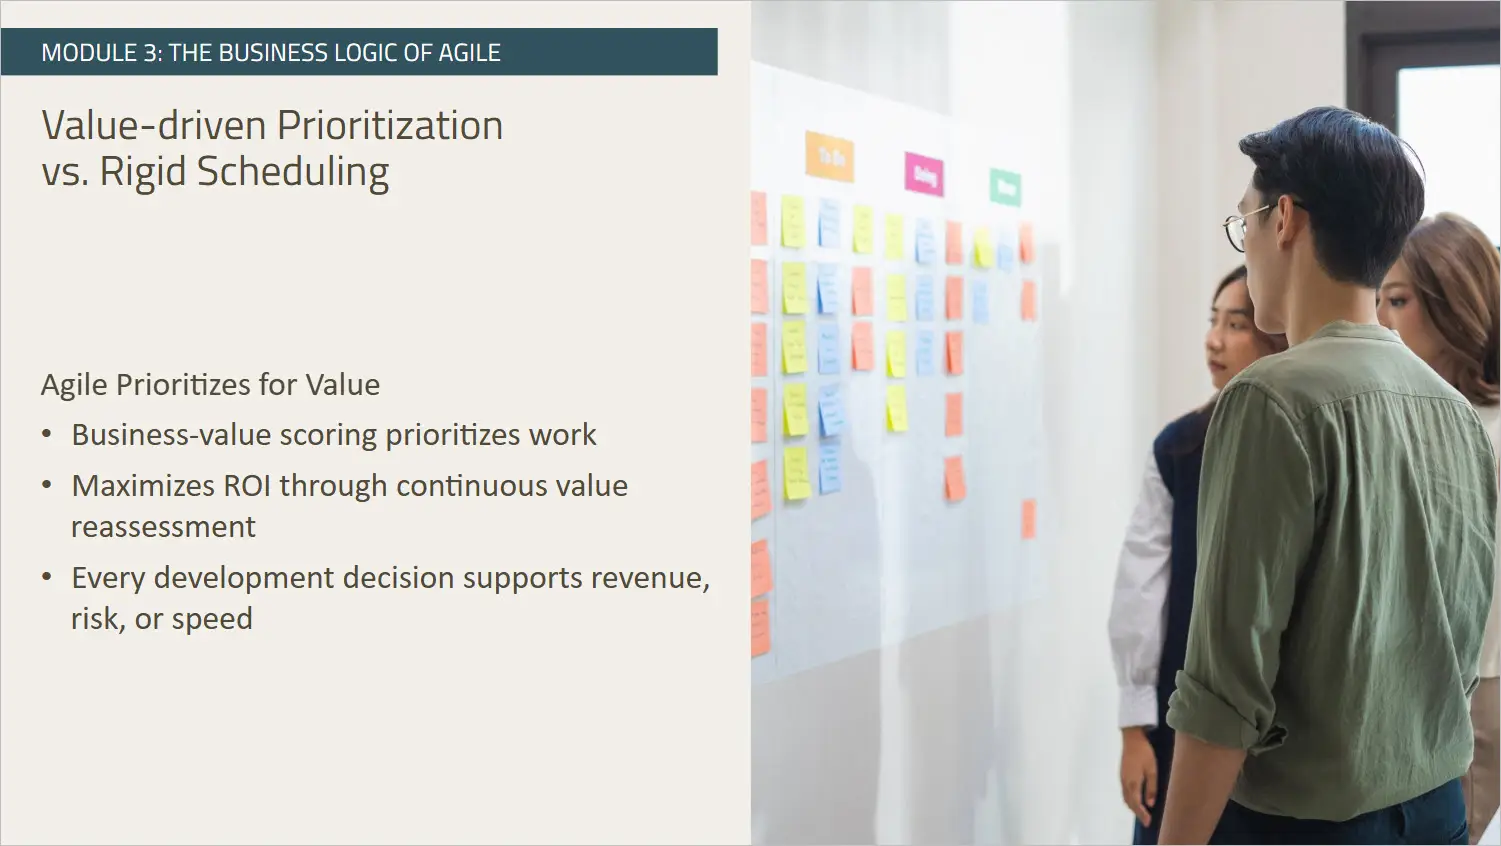
Task: Click the word "reassessment" in the second bullet
Action: 163,527
